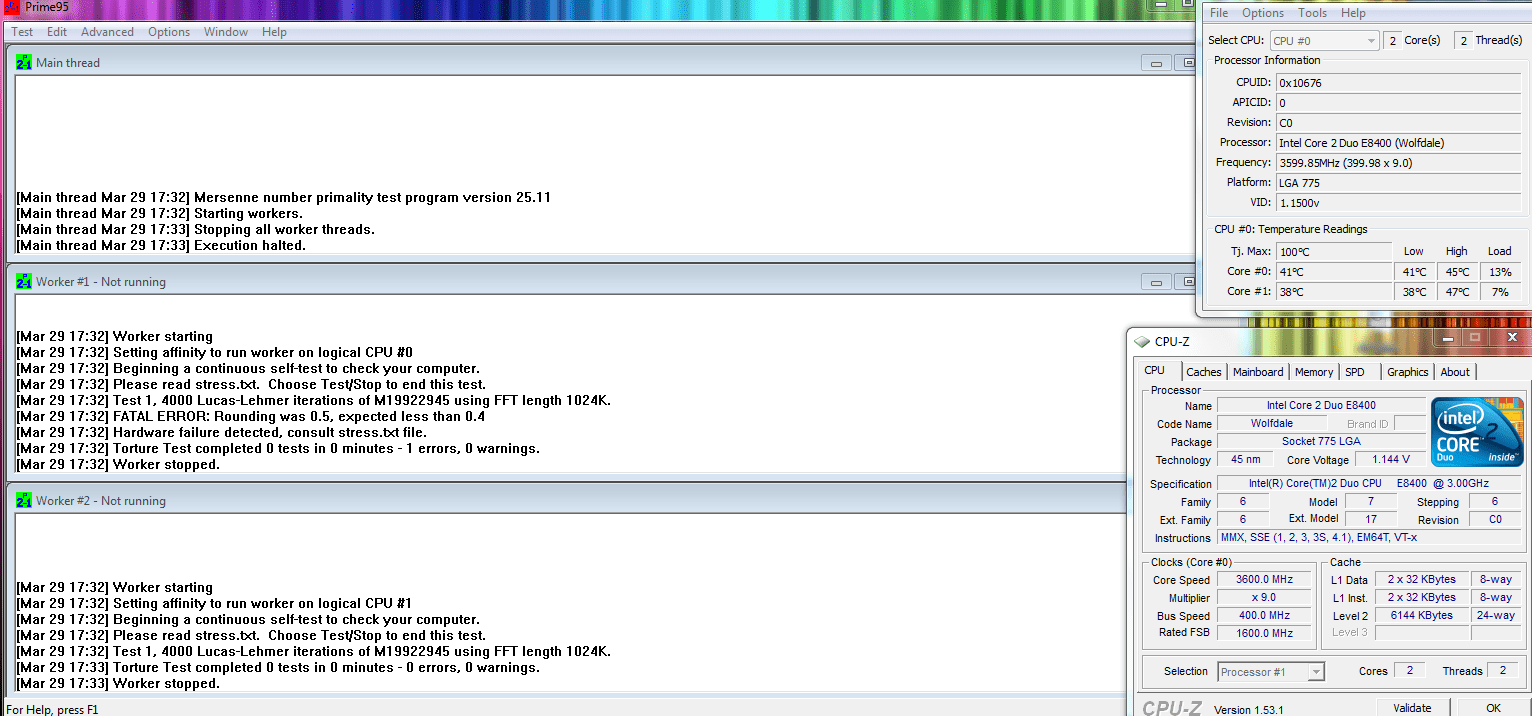Minimize the CPU-Z window
The width and height of the screenshot is (1532, 716).
1445,339
